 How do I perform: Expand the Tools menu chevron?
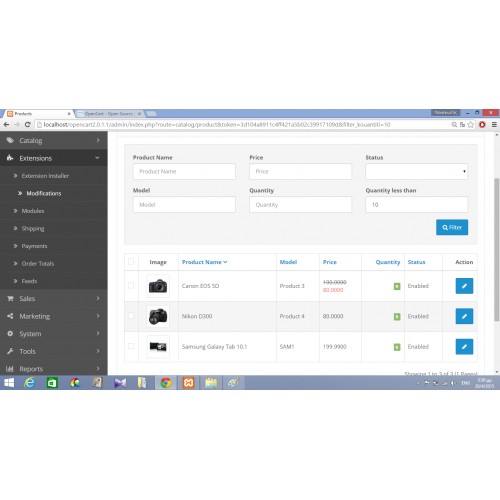pos(98,351)
